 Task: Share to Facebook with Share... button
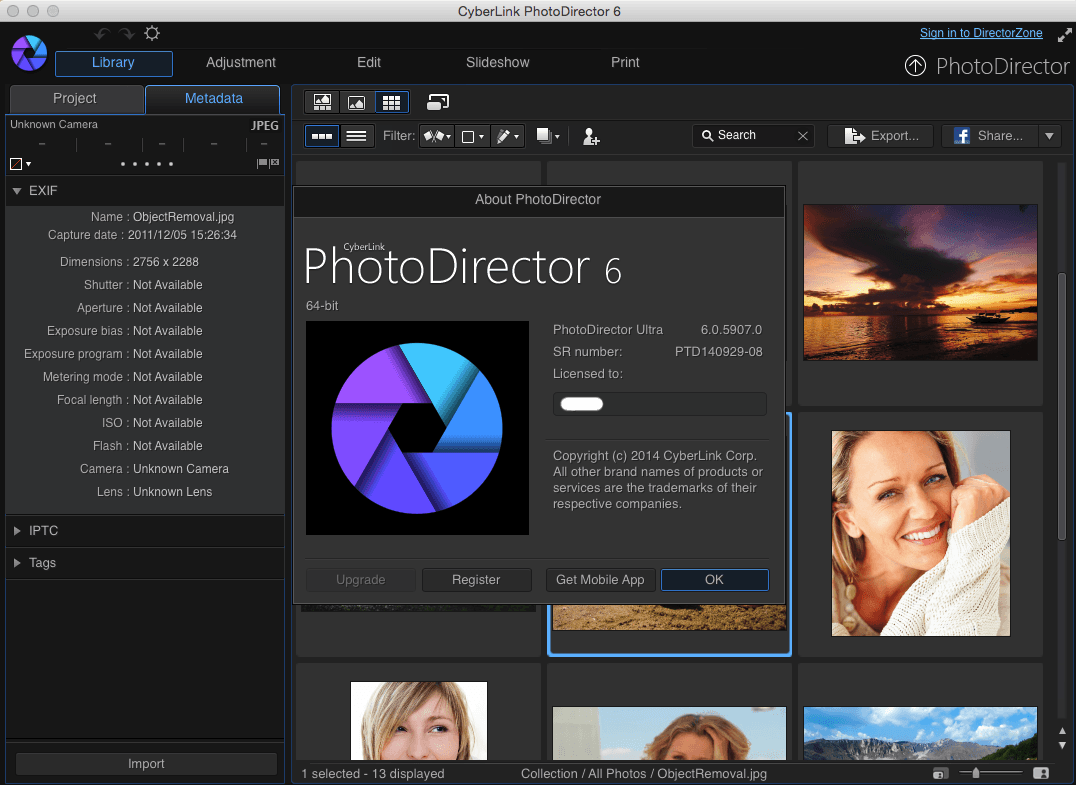[x=990, y=136]
